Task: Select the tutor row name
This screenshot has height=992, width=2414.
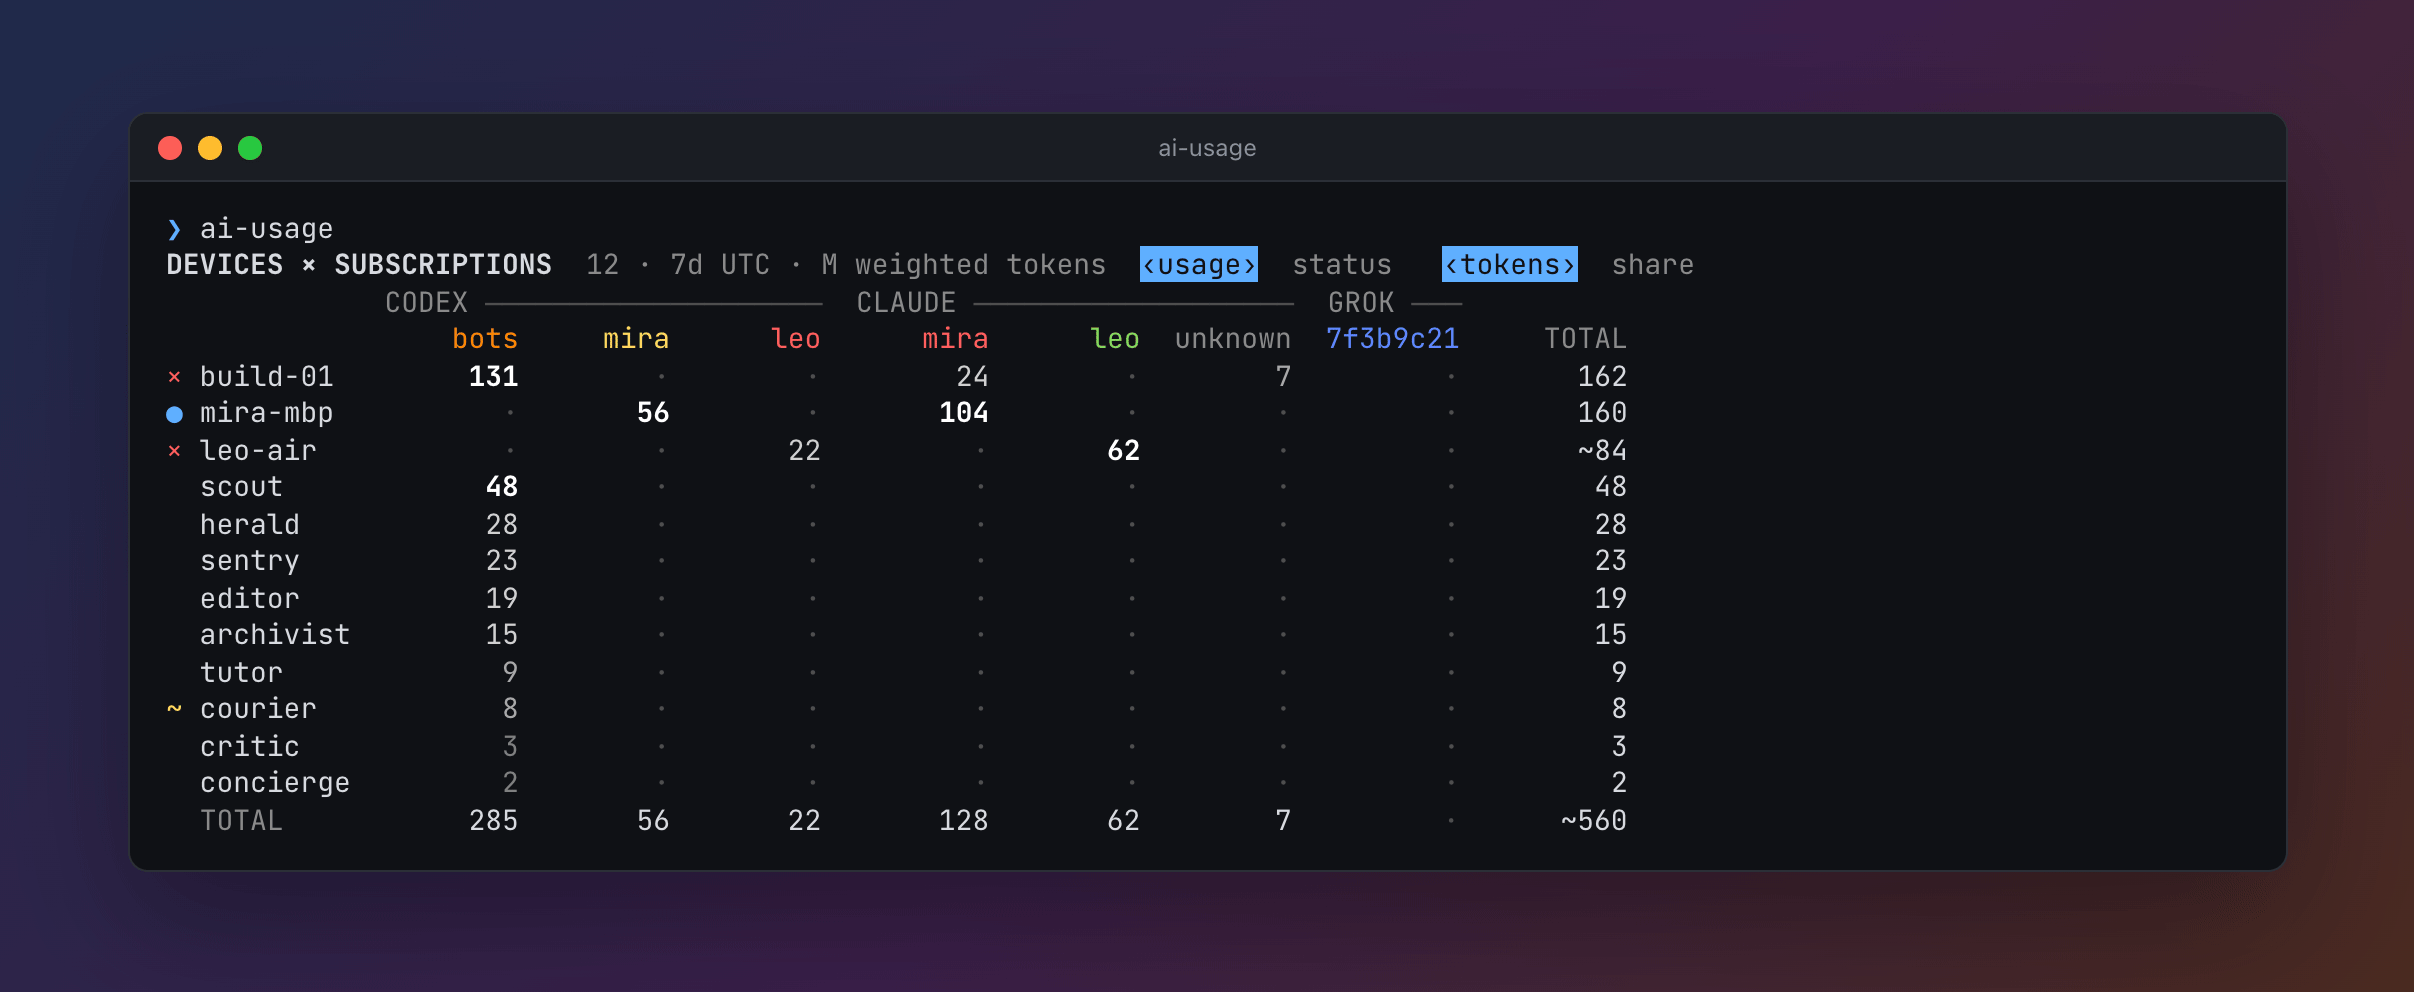Action: (241, 672)
